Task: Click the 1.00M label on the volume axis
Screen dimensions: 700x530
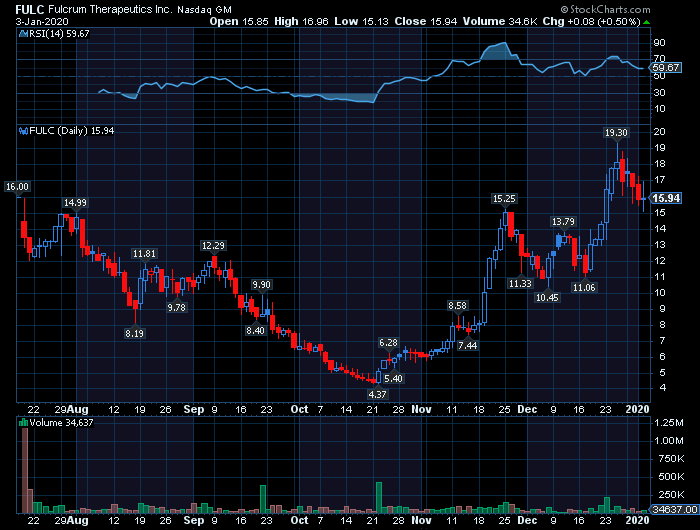Action: pyautogui.click(x=668, y=441)
